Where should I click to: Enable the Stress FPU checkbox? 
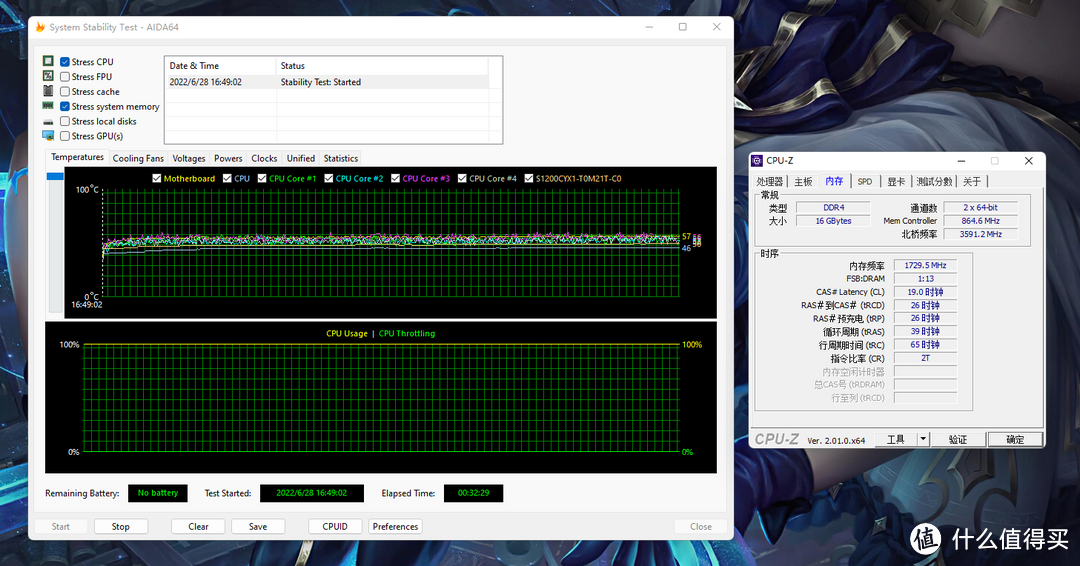coord(65,77)
